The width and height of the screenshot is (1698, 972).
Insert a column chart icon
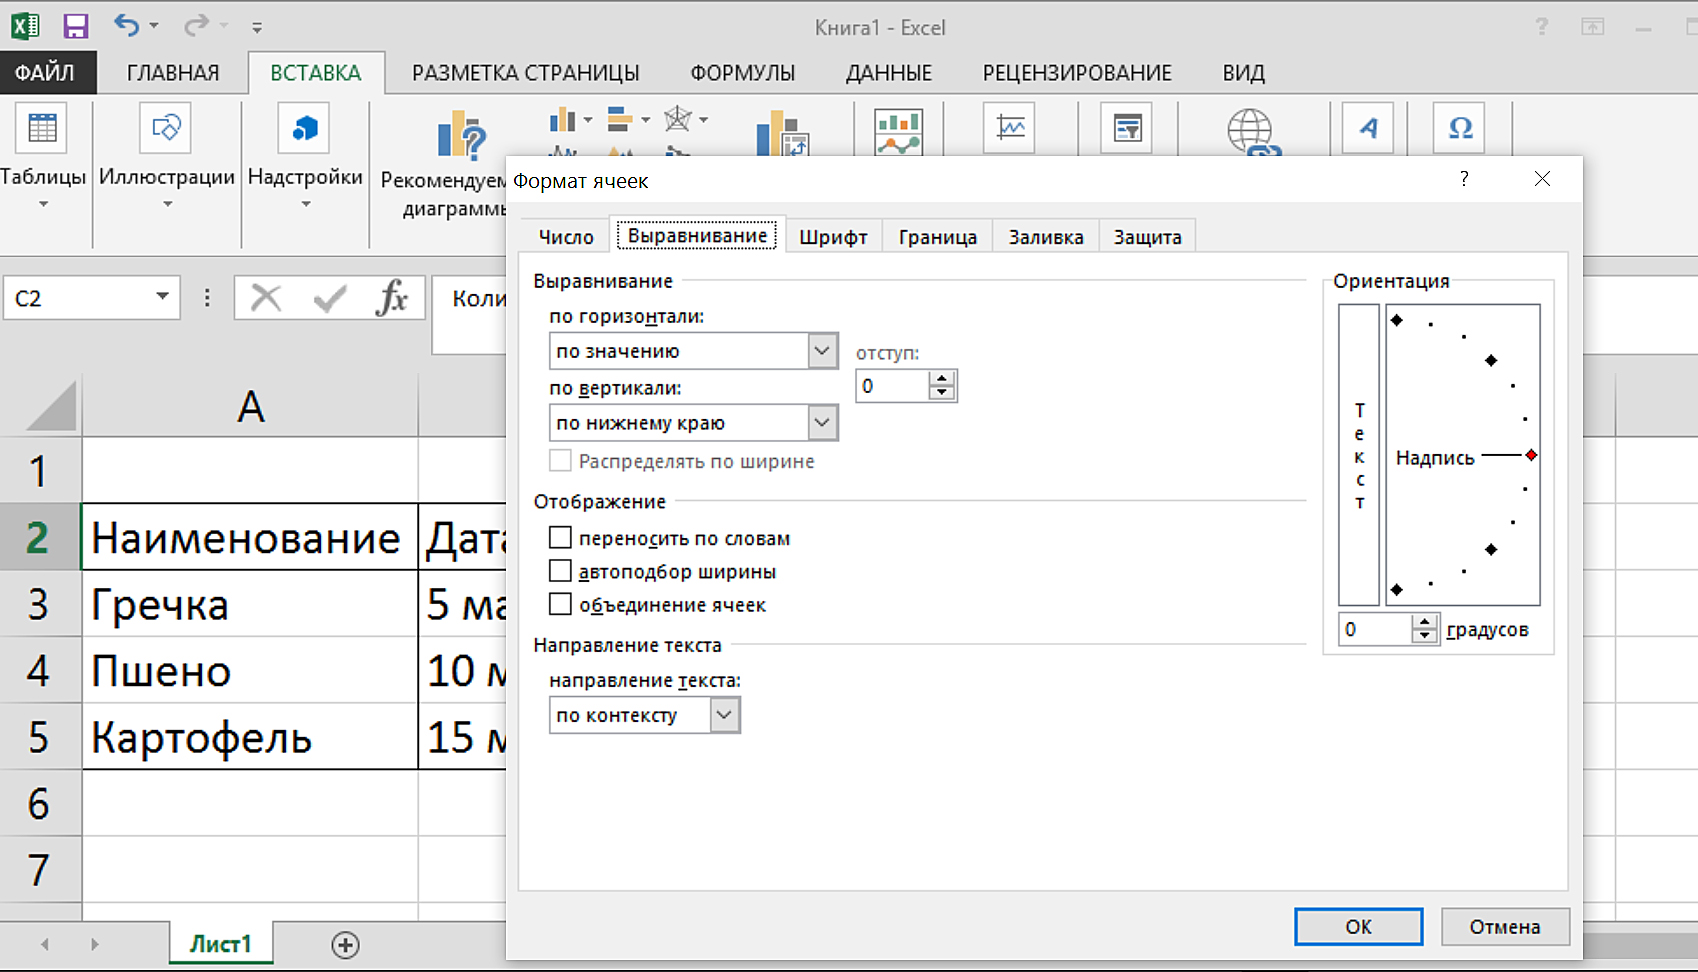tap(562, 121)
